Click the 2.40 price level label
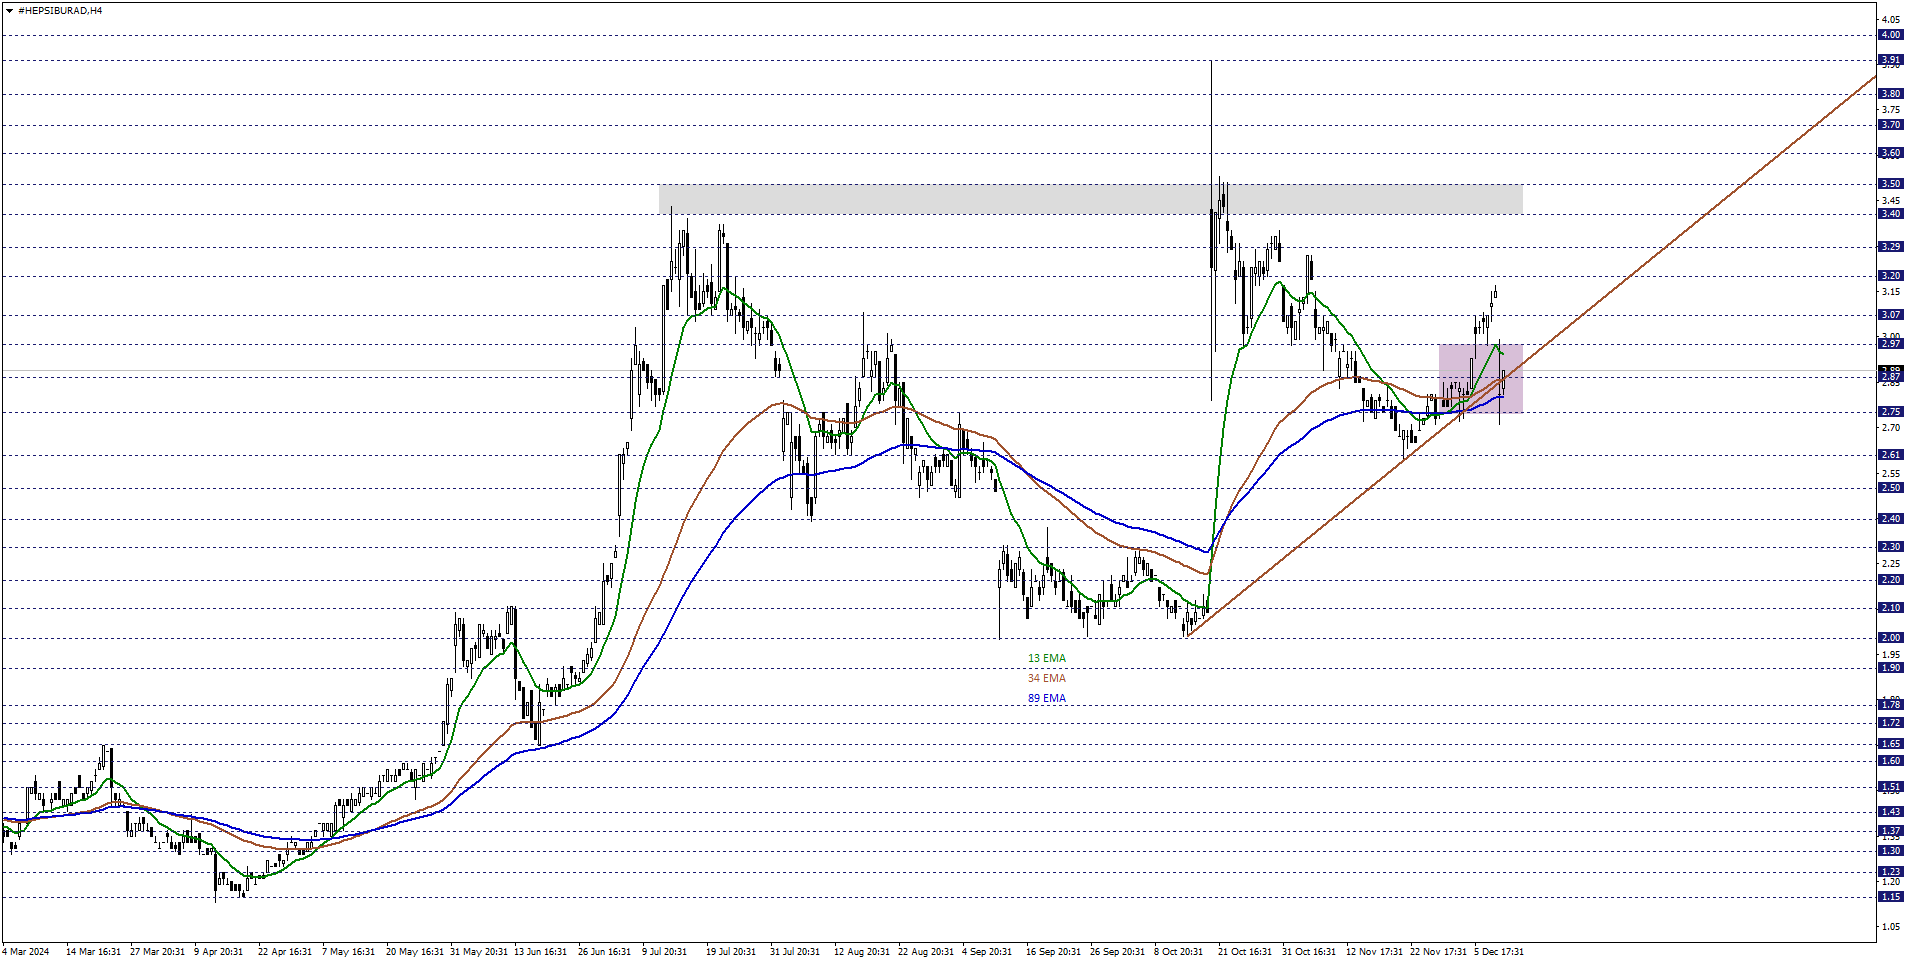 1890,519
